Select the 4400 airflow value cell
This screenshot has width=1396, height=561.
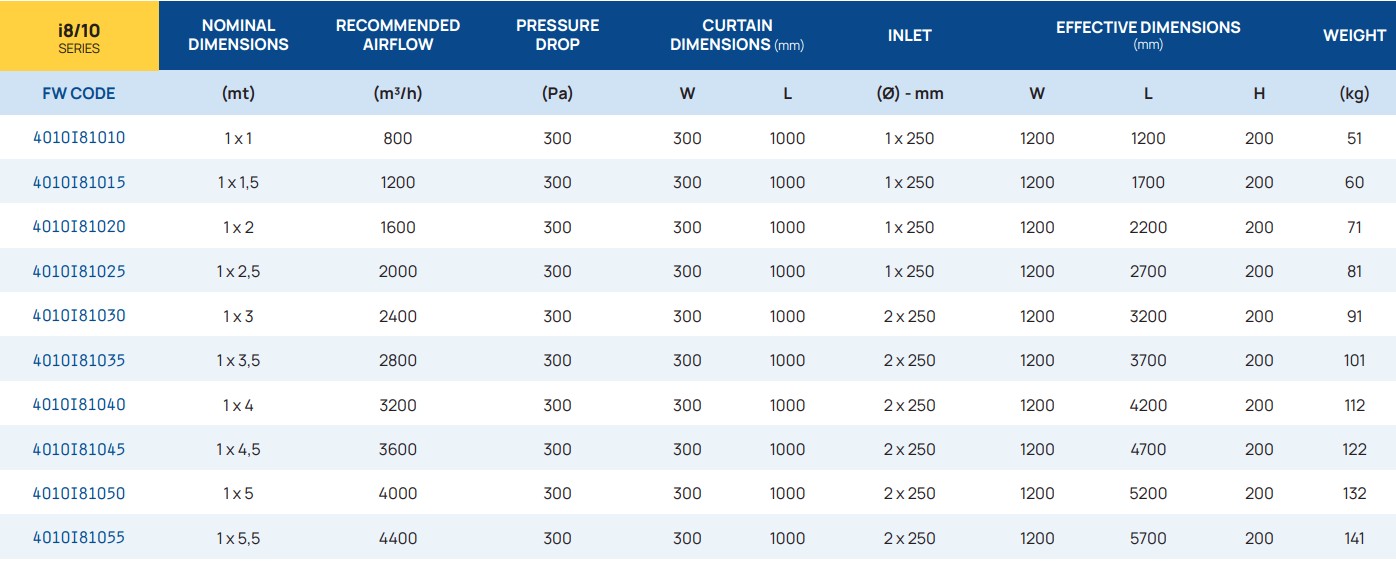(x=398, y=538)
